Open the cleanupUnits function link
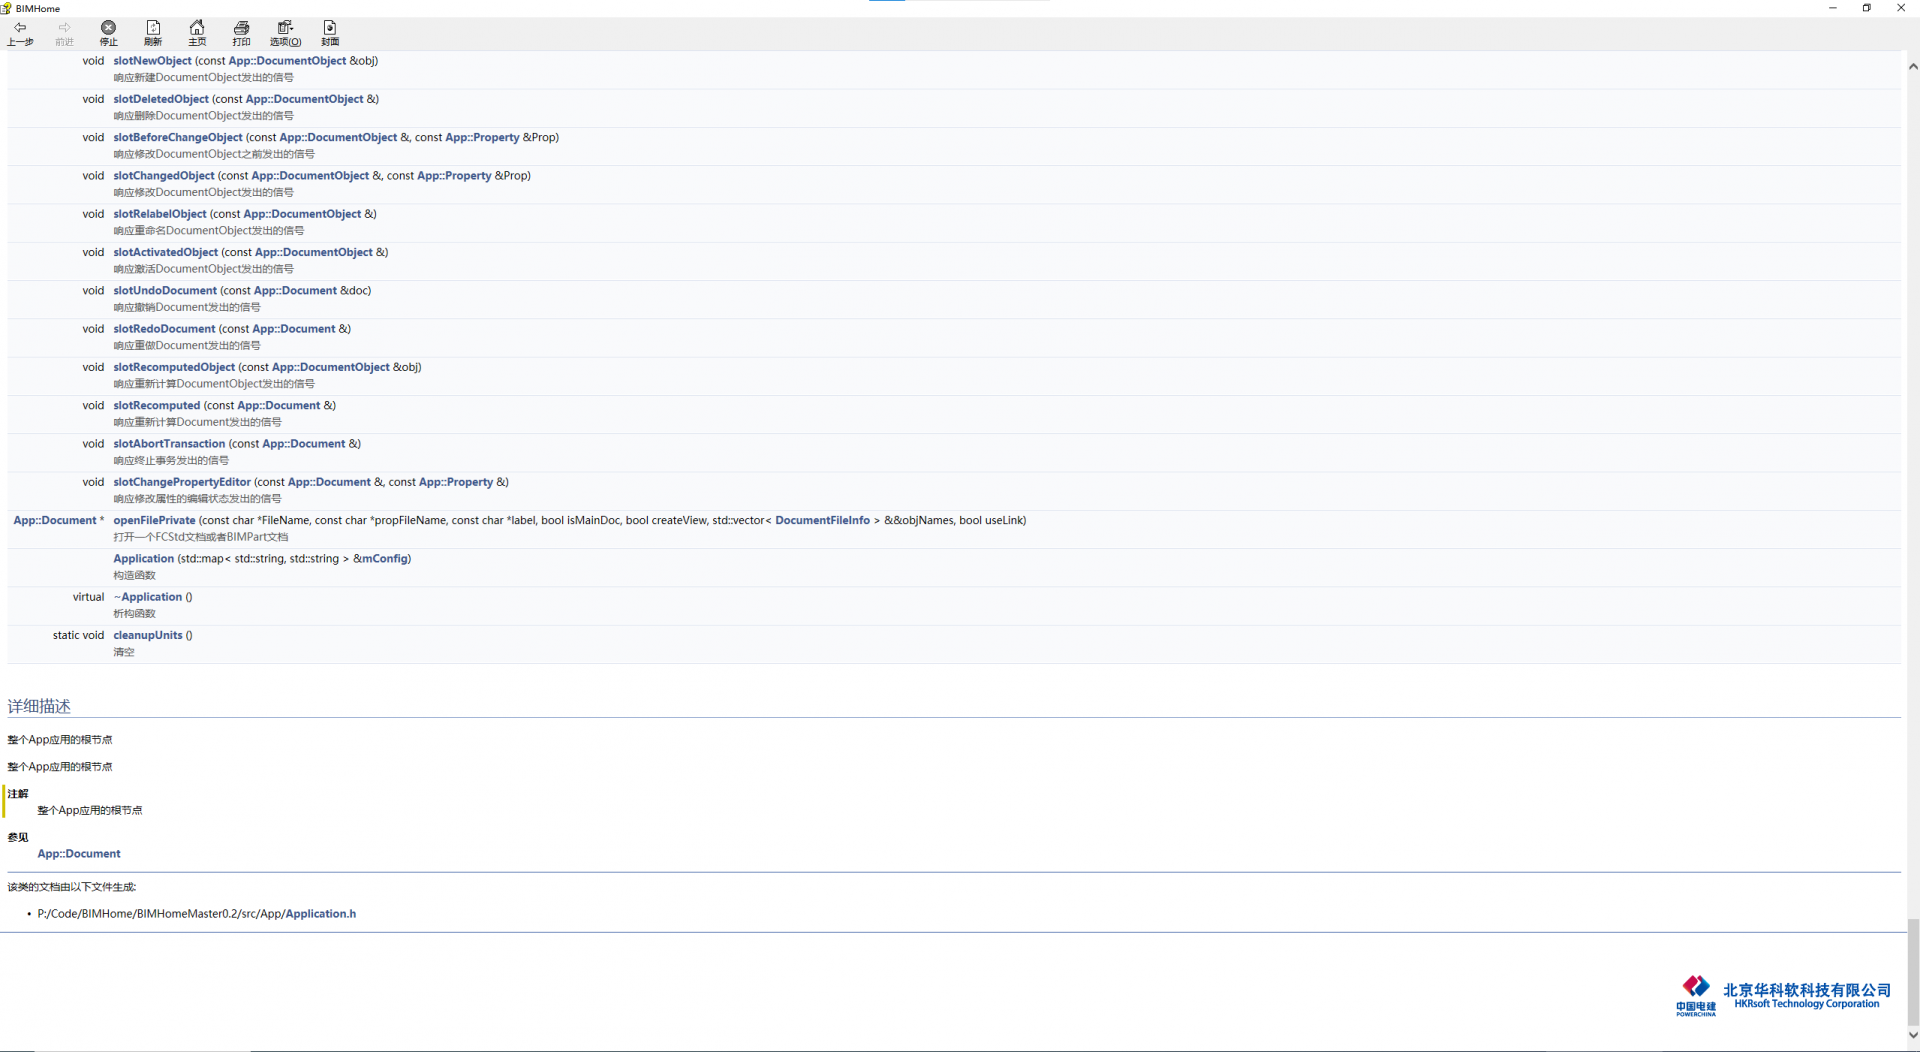The image size is (1920, 1052). click(148, 636)
